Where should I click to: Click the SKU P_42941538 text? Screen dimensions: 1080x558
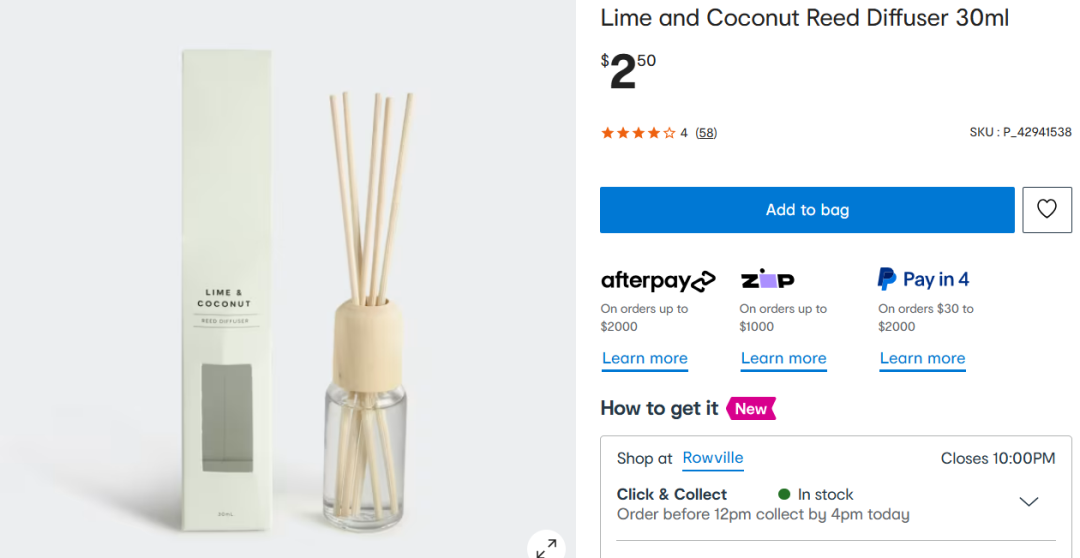1019,132
